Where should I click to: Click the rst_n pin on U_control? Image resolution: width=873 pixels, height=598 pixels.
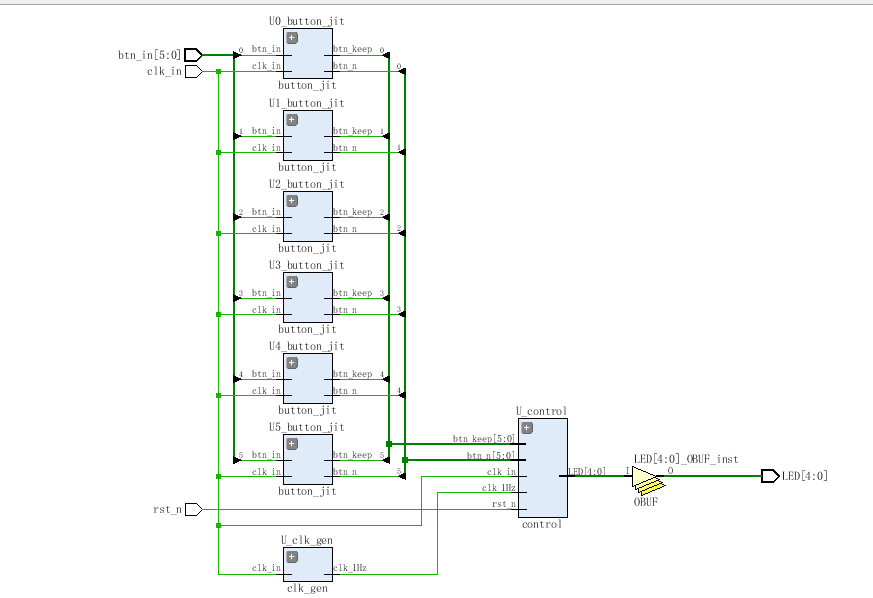click(x=503, y=504)
